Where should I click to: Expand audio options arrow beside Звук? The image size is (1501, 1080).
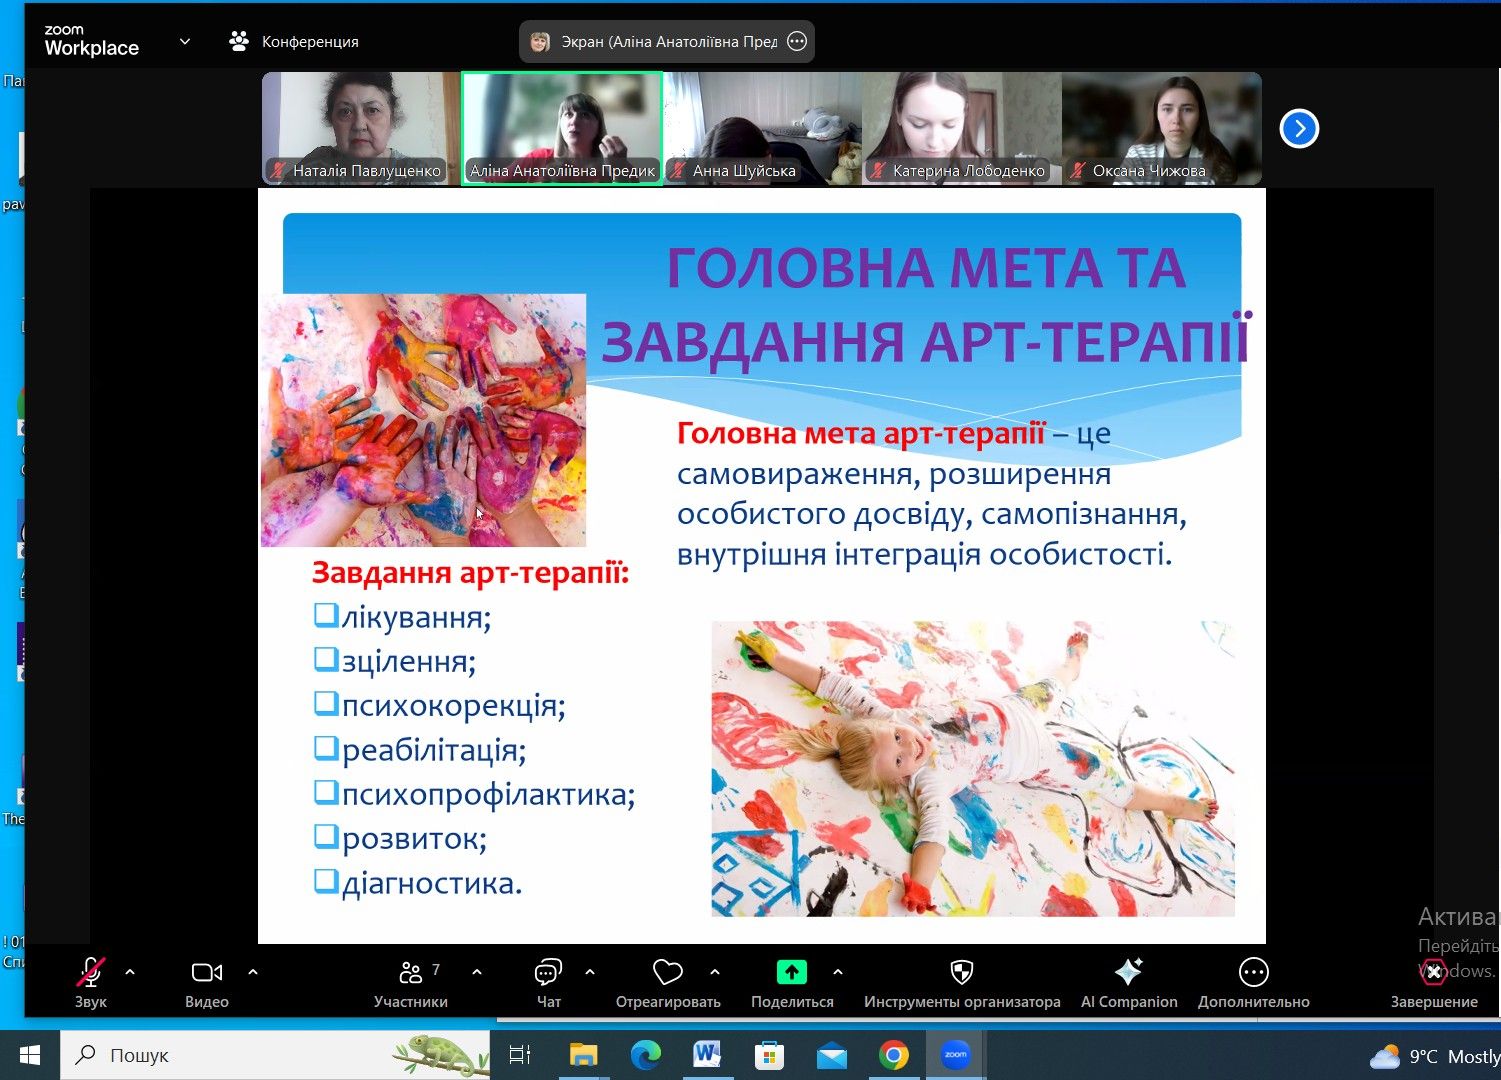tap(130, 972)
